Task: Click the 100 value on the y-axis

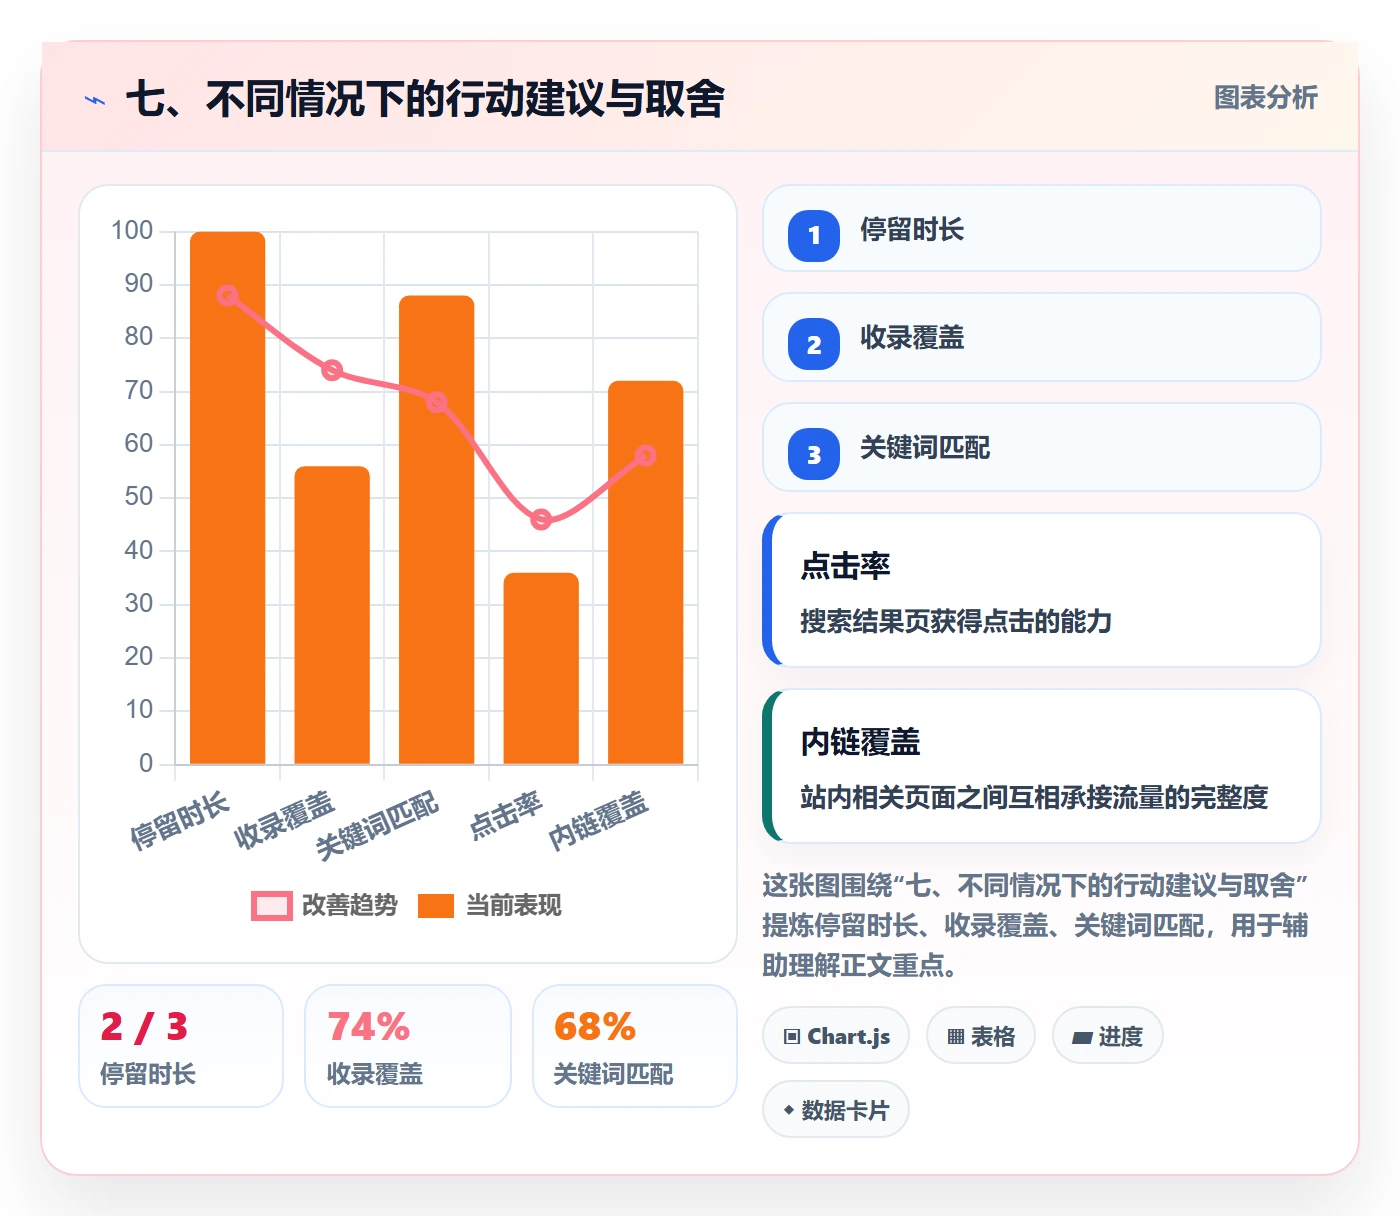Action: click(132, 231)
